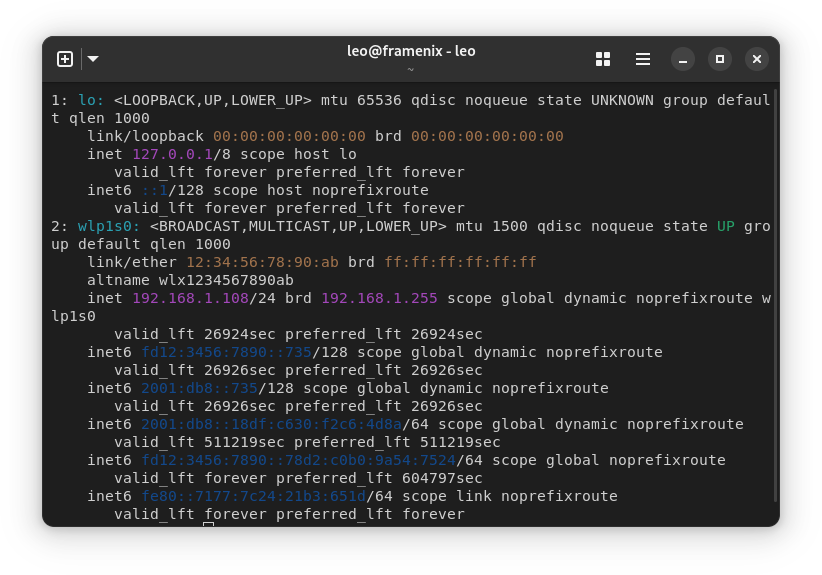Click IPv6 address fd12:3456:7890::735

pyautogui.click(x=226, y=352)
